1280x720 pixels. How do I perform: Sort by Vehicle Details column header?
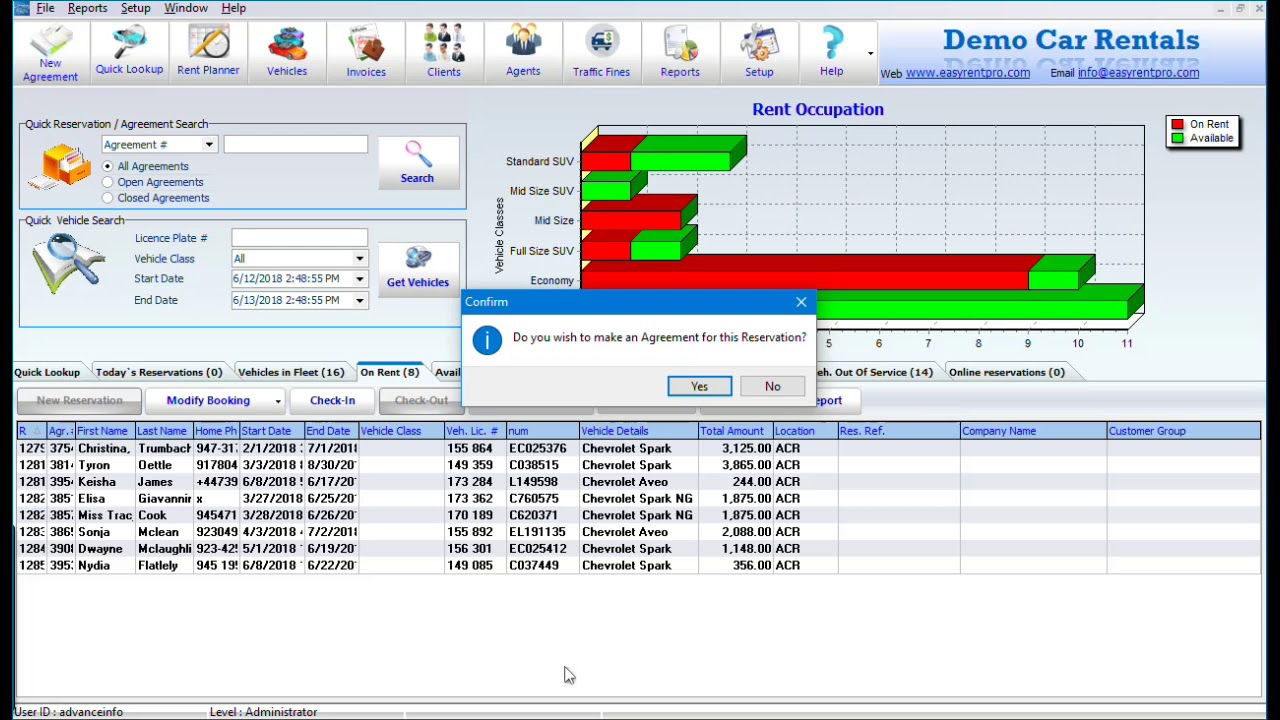click(638, 431)
